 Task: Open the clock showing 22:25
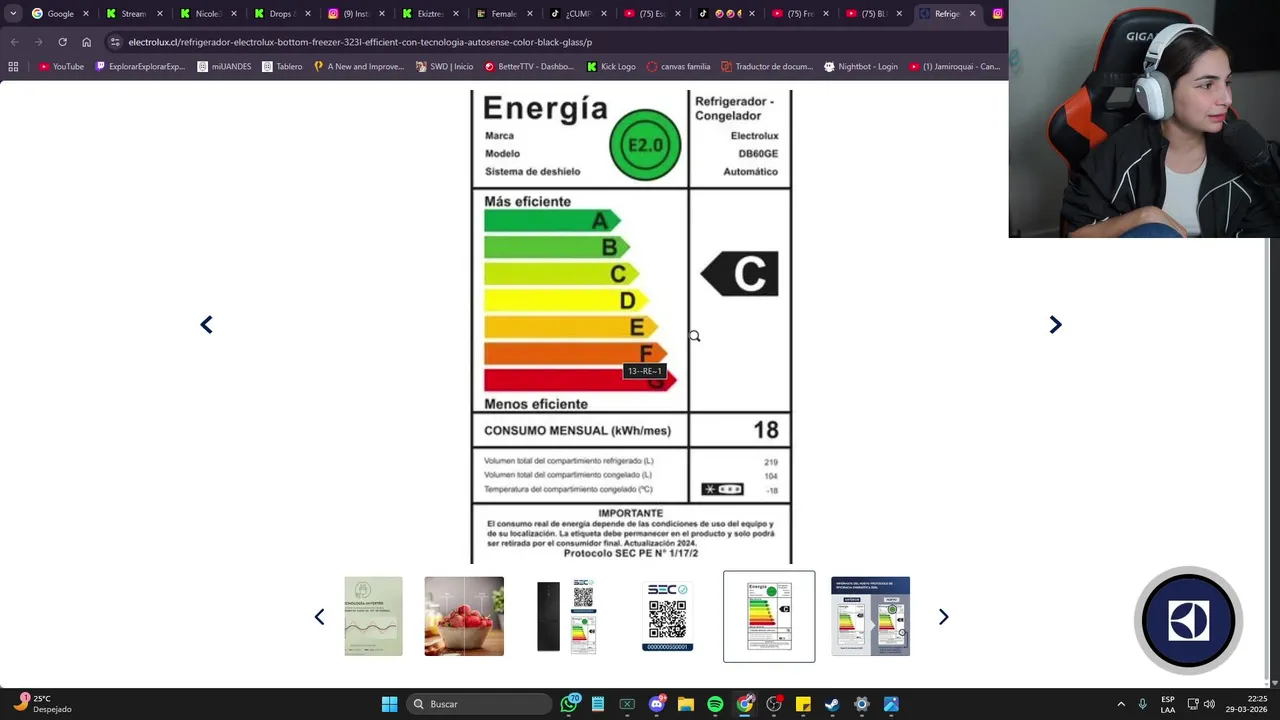(x=1246, y=704)
